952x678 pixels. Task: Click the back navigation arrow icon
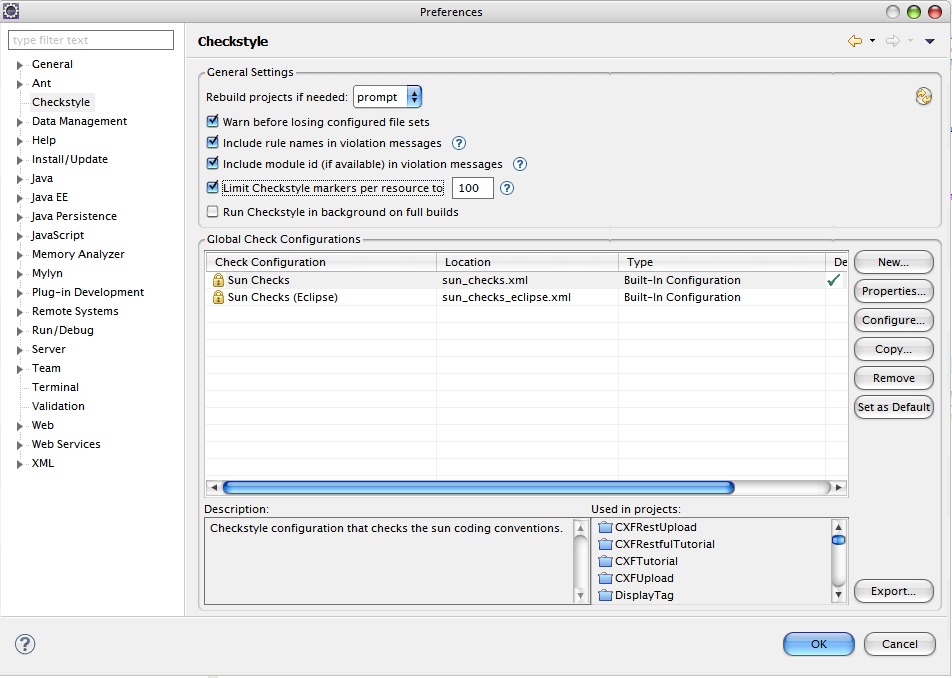pos(854,41)
